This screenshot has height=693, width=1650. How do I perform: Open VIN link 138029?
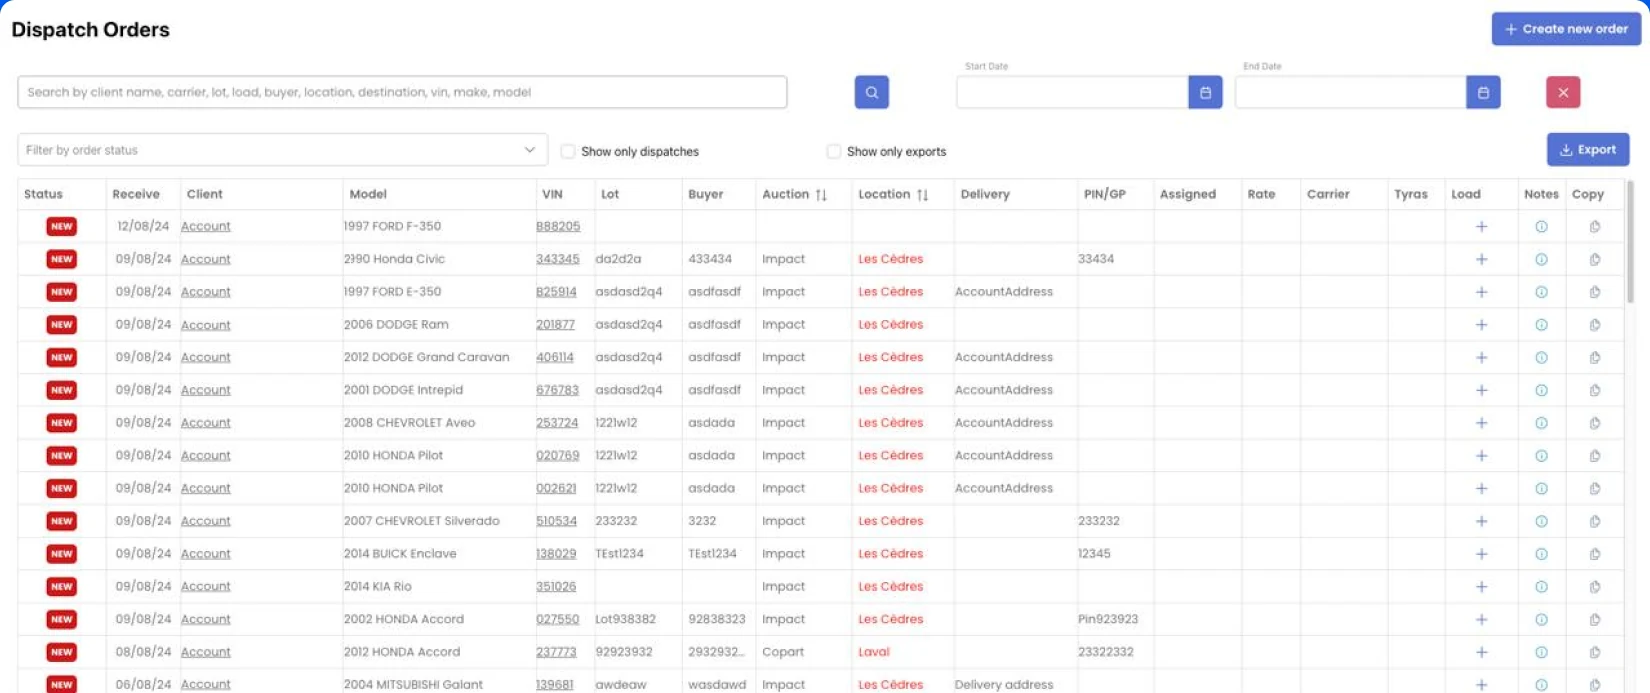coord(556,554)
